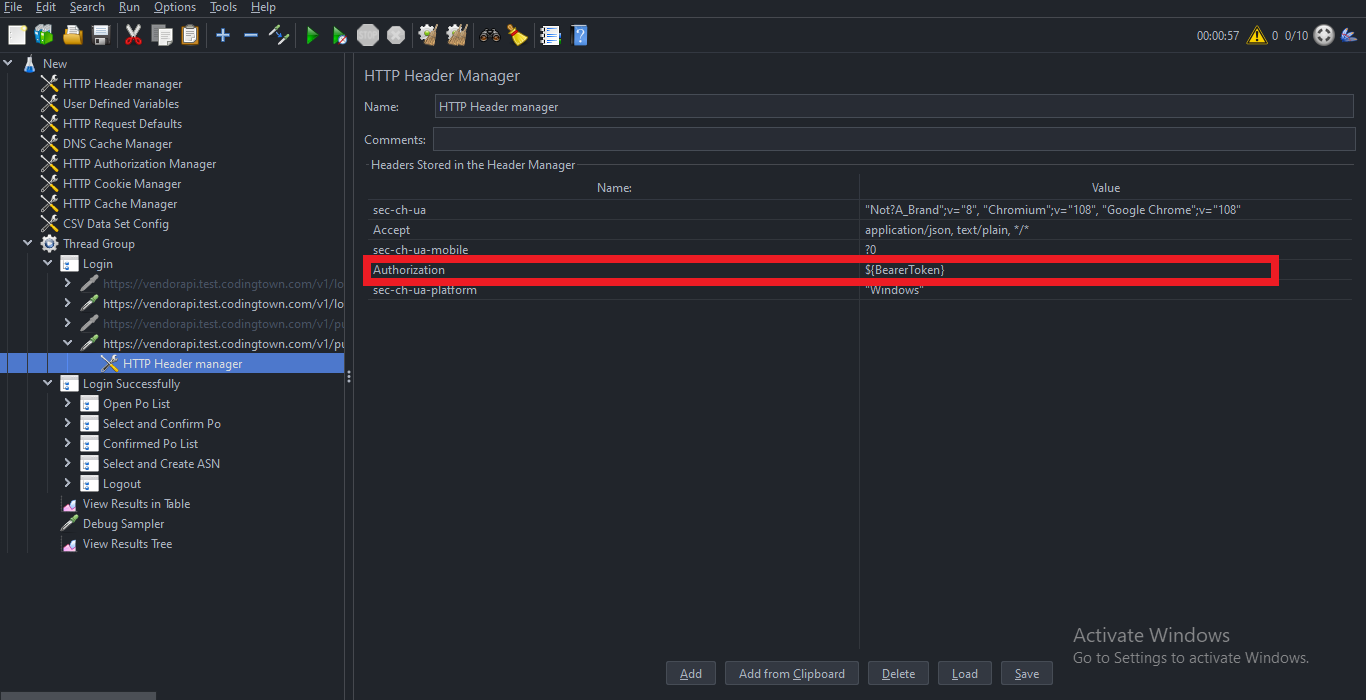The height and width of the screenshot is (700, 1366).
Task: Click the yellow warning triangle log icon
Action: click(1256, 35)
